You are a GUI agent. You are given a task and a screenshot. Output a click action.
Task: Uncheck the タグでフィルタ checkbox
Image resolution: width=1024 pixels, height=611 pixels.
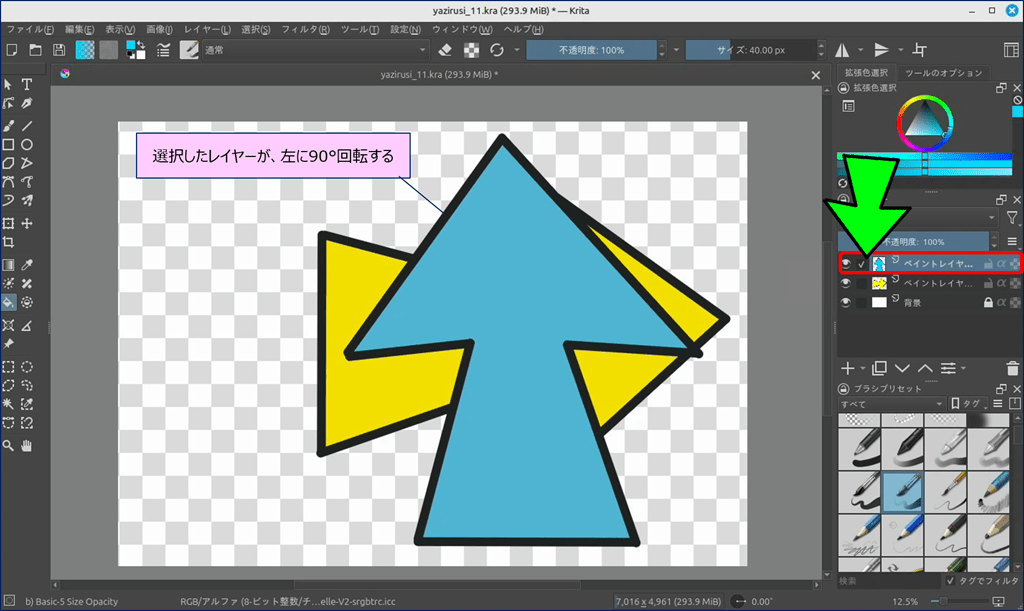tap(951, 581)
